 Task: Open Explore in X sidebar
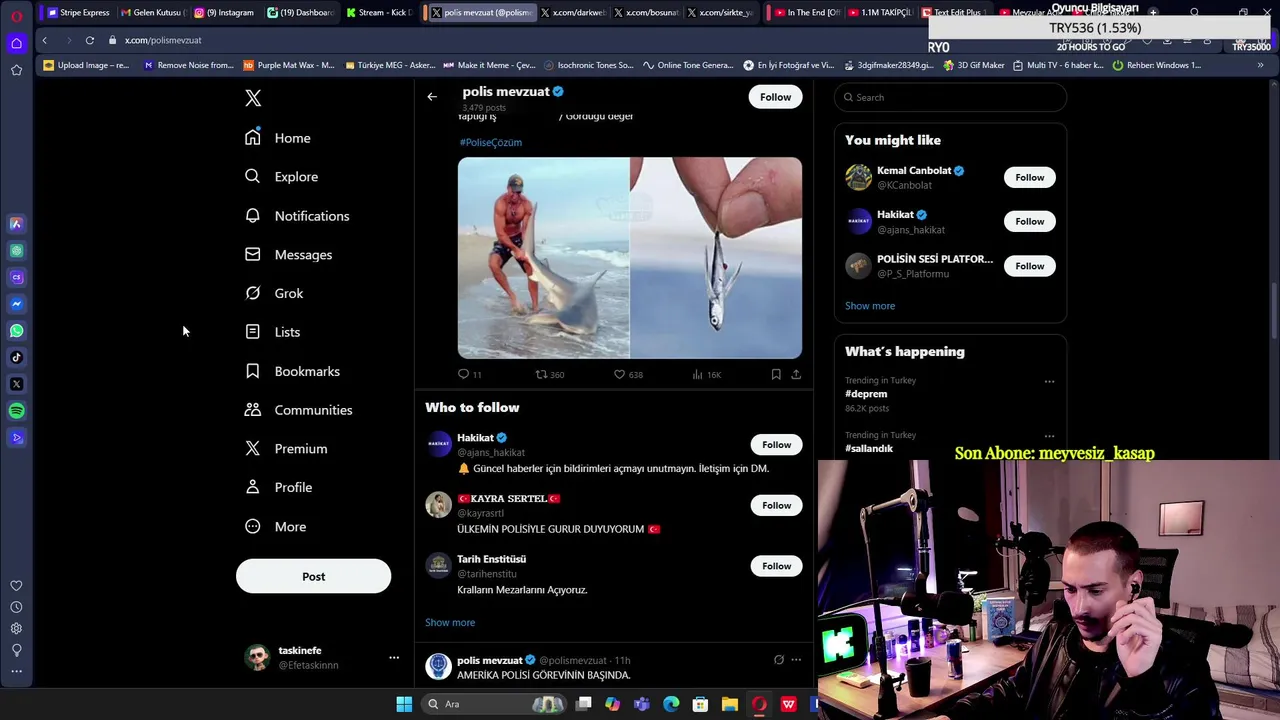point(282,177)
